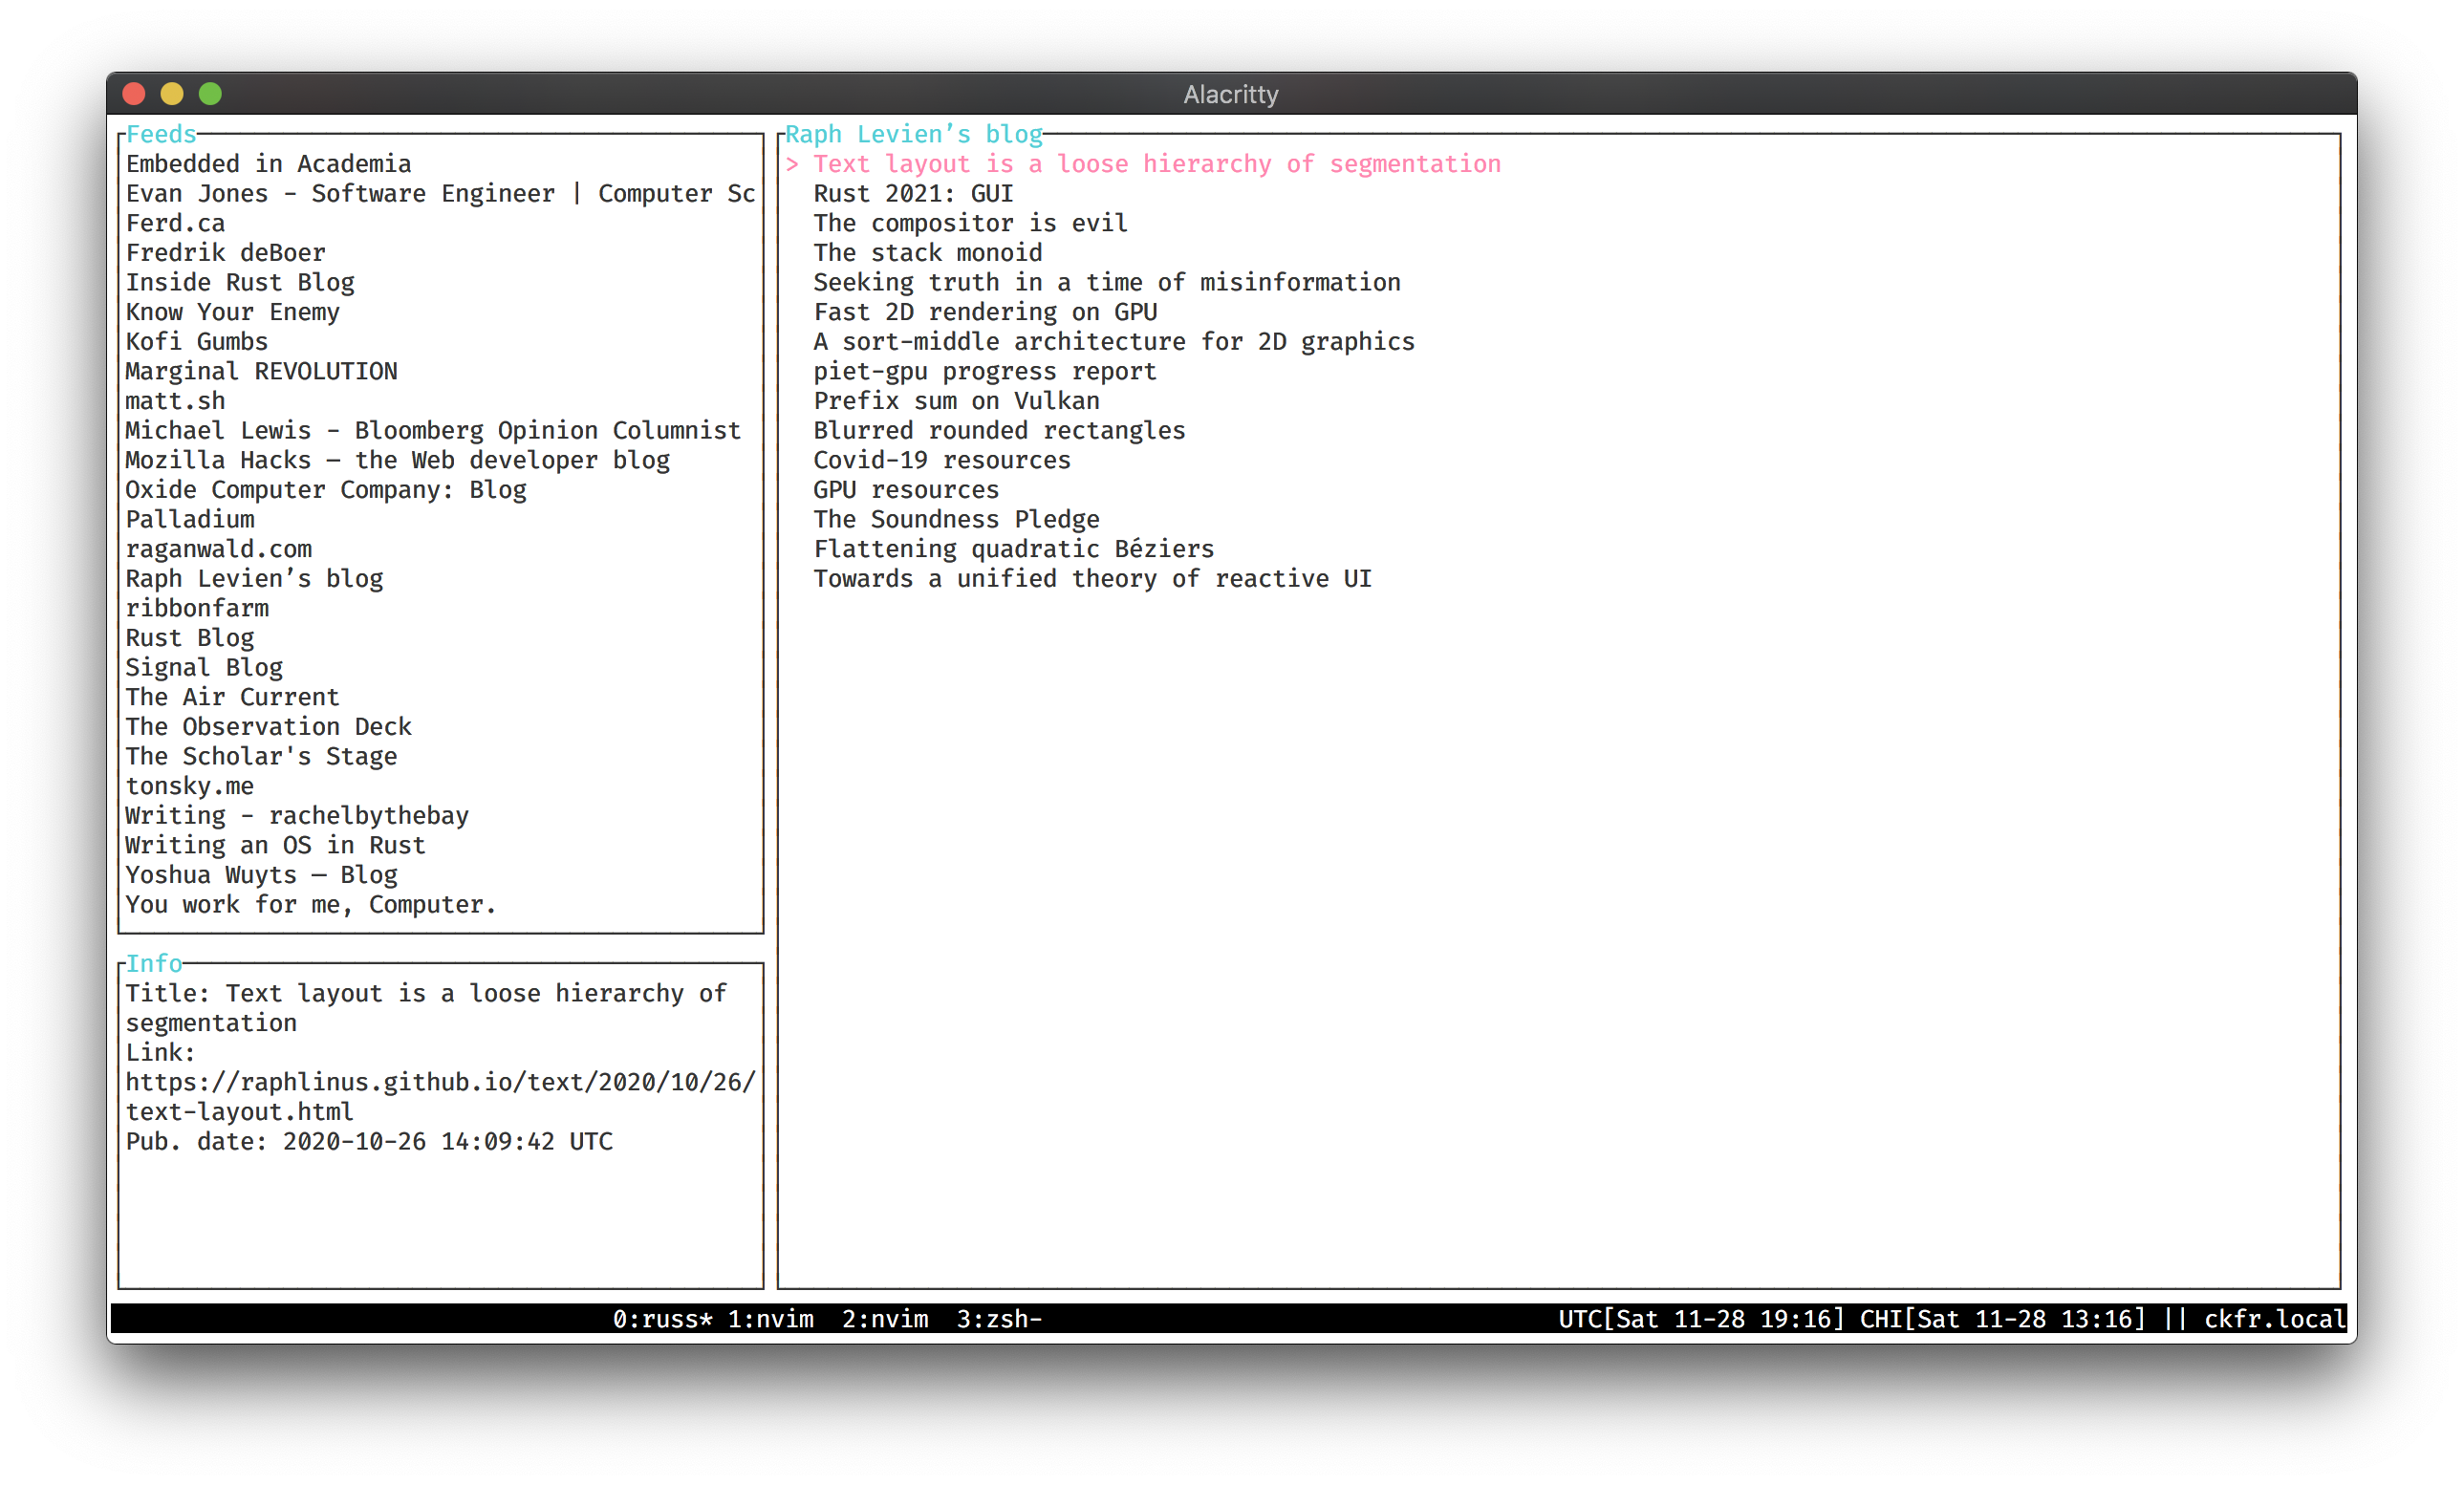This screenshot has width=2464, height=1485.
Task: Select the Raph Levien's blog feed entry
Action: coord(254,579)
